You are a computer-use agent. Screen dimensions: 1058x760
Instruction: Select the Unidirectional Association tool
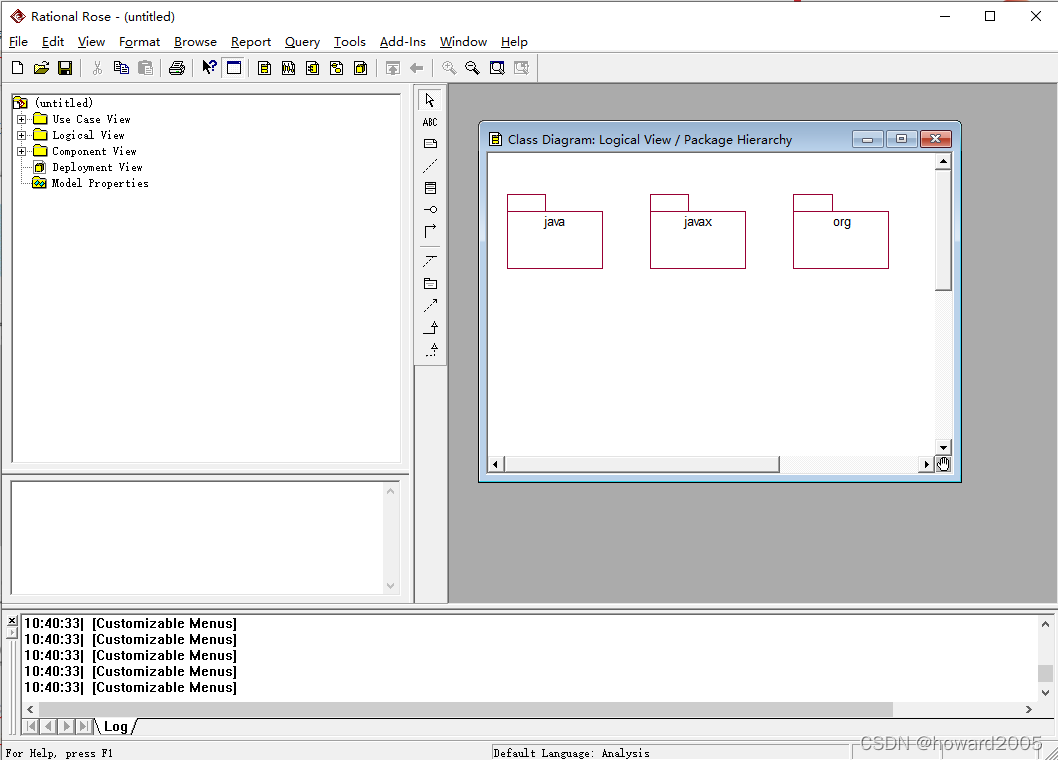430,231
